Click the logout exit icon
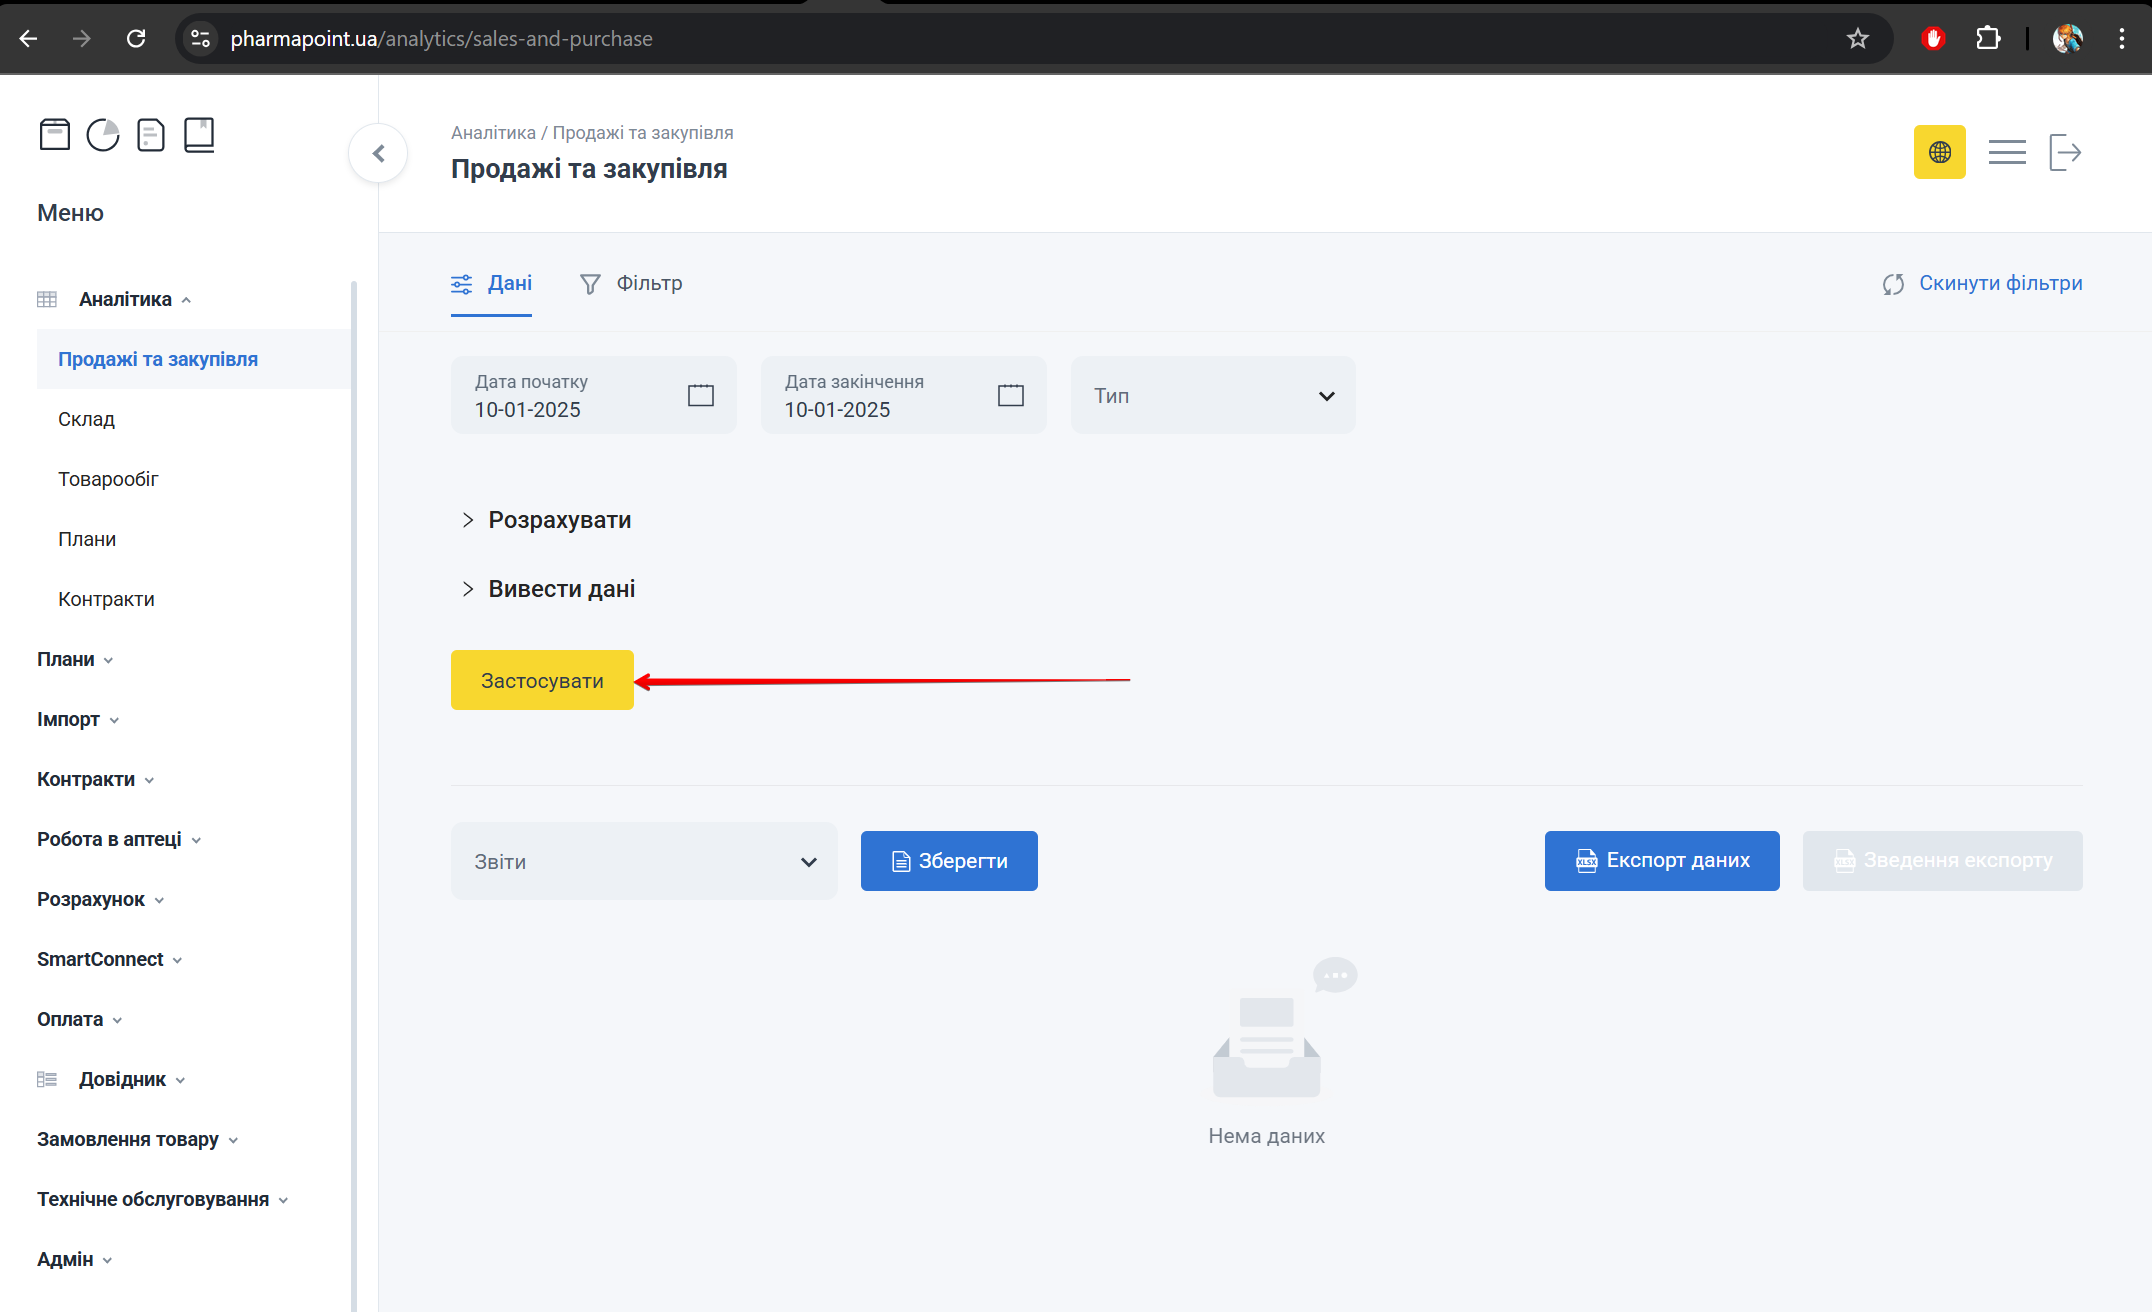 click(x=2064, y=152)
